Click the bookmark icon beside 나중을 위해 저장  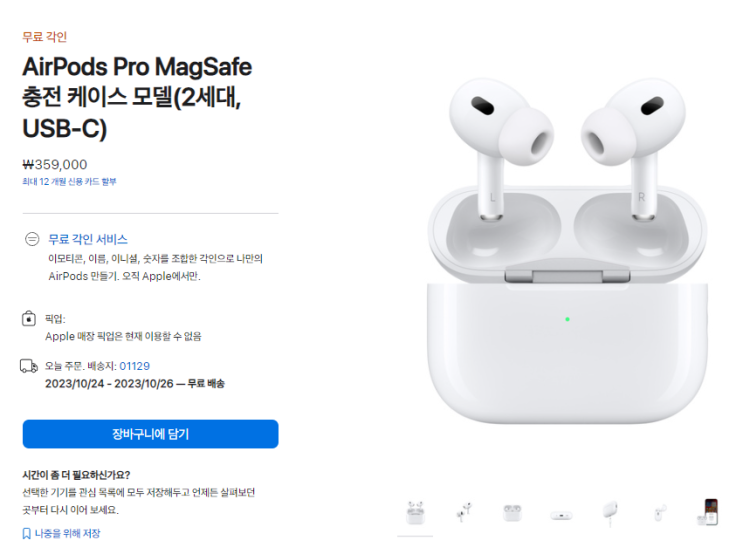(x=27, y=534)
